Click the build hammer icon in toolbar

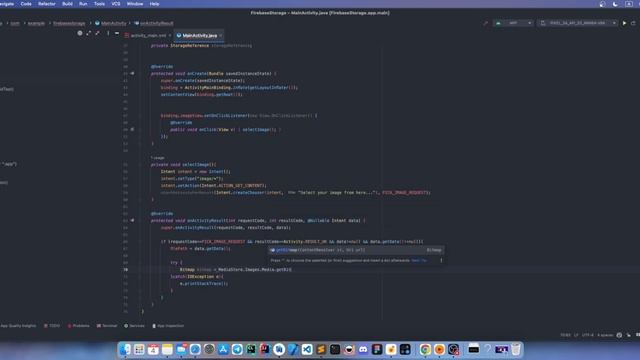click(x=485, y=23)
